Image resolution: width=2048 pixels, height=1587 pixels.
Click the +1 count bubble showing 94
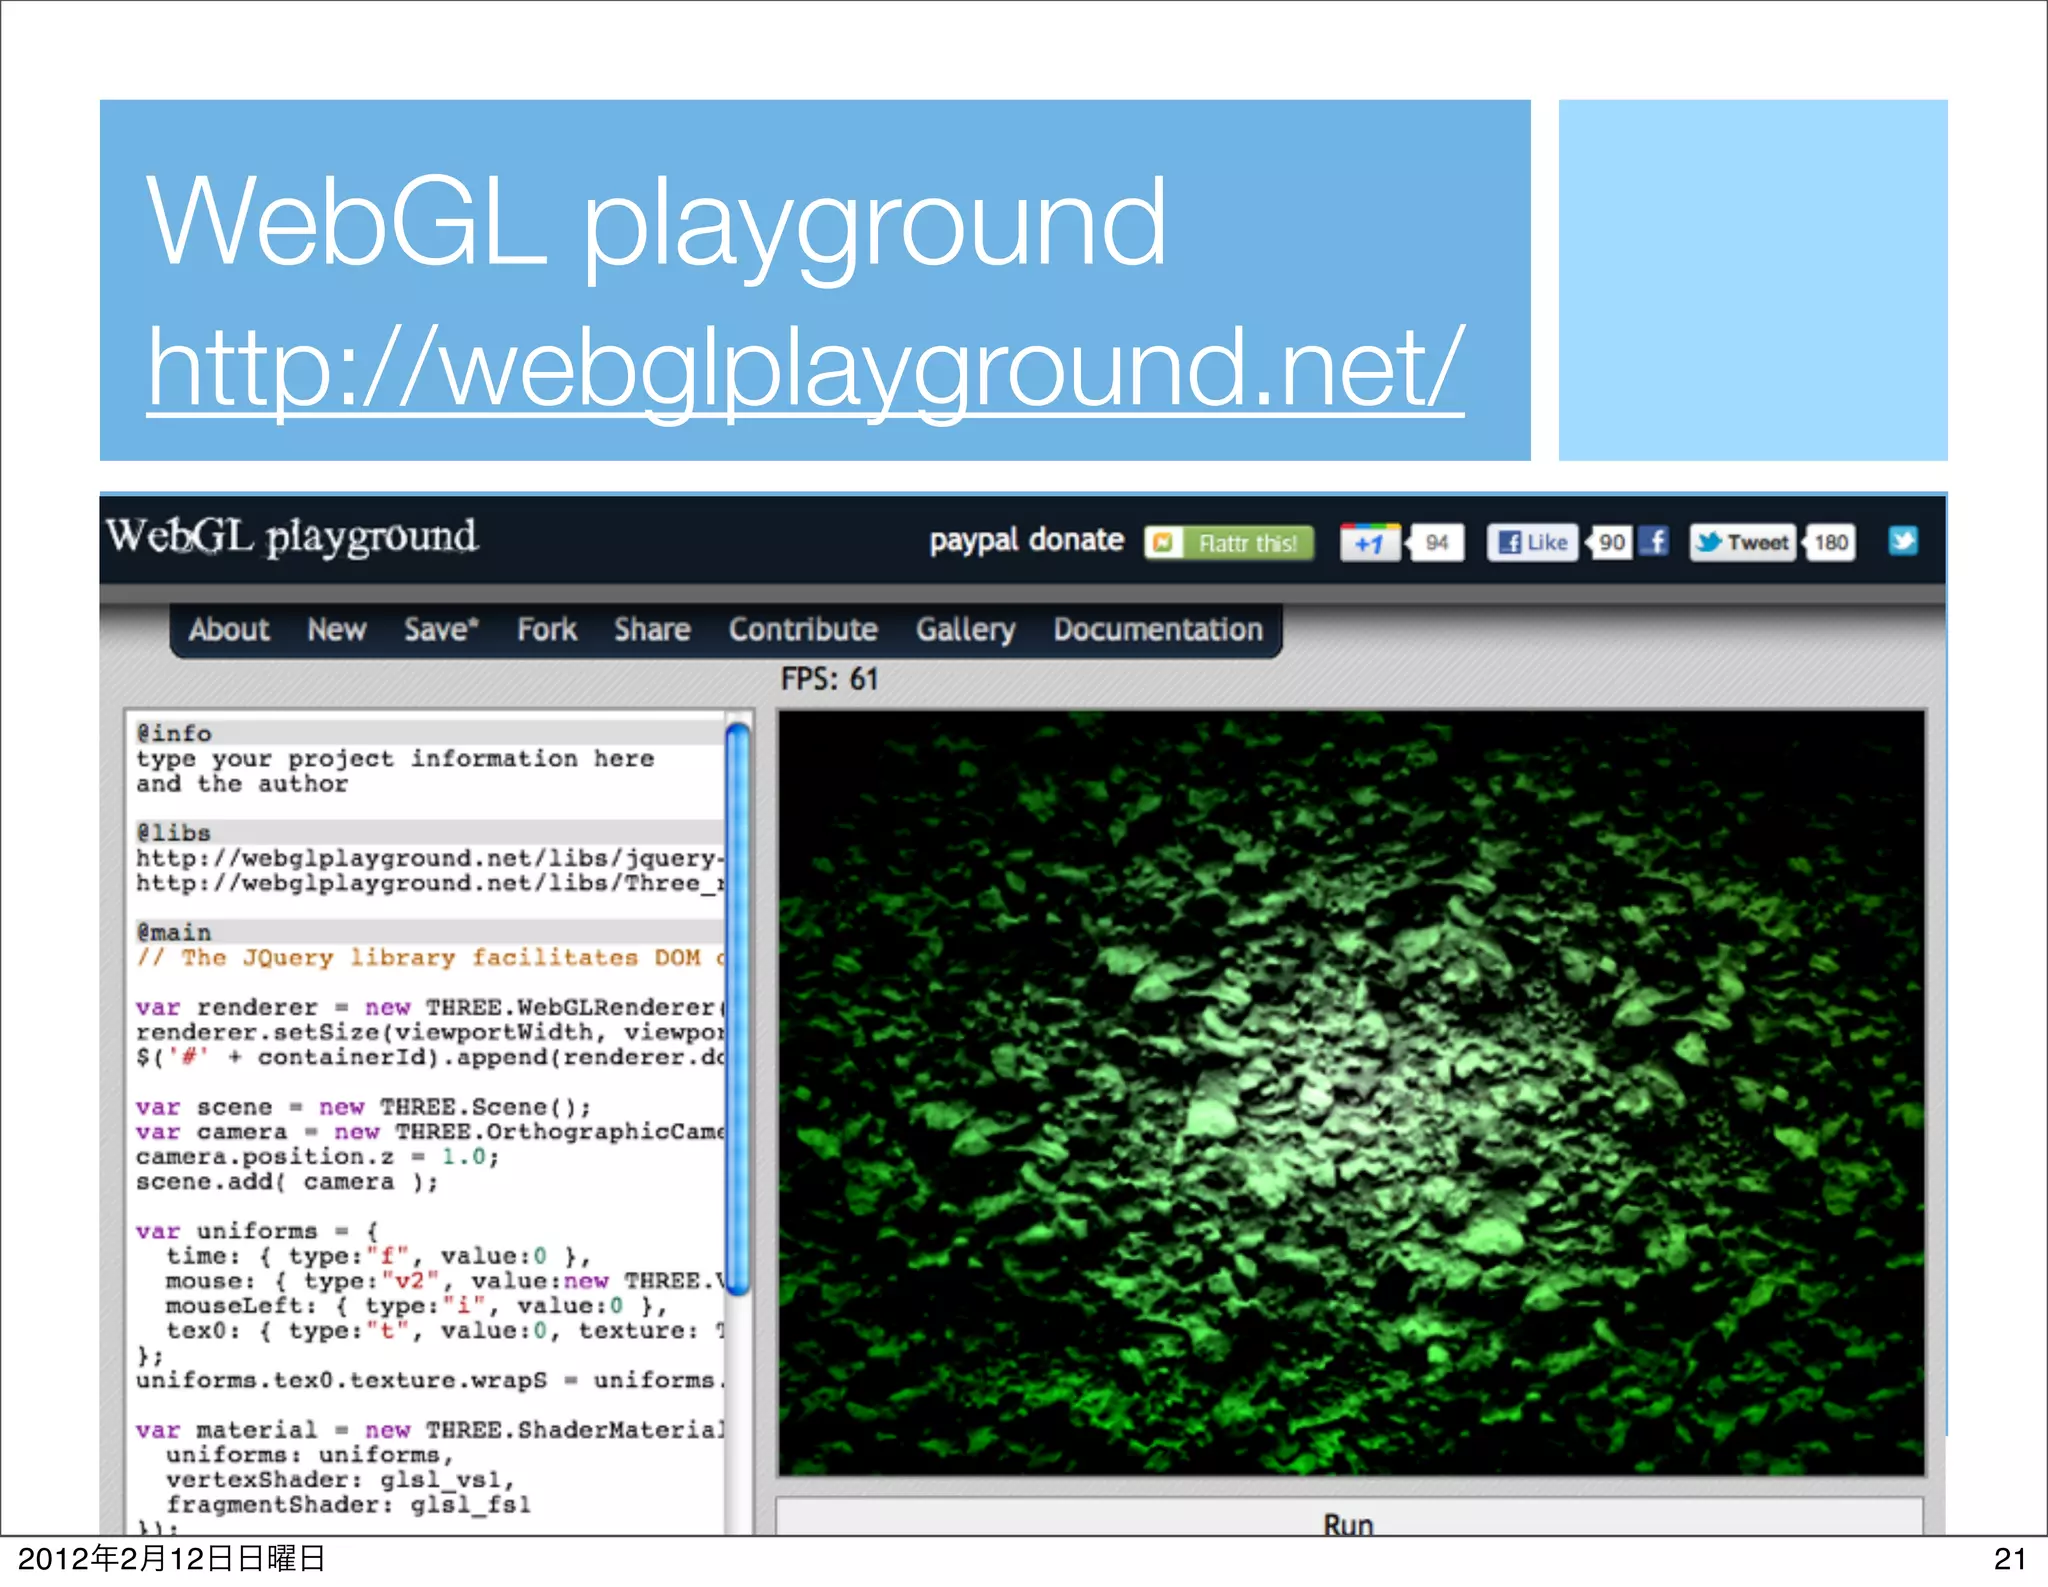[1436, 543]
